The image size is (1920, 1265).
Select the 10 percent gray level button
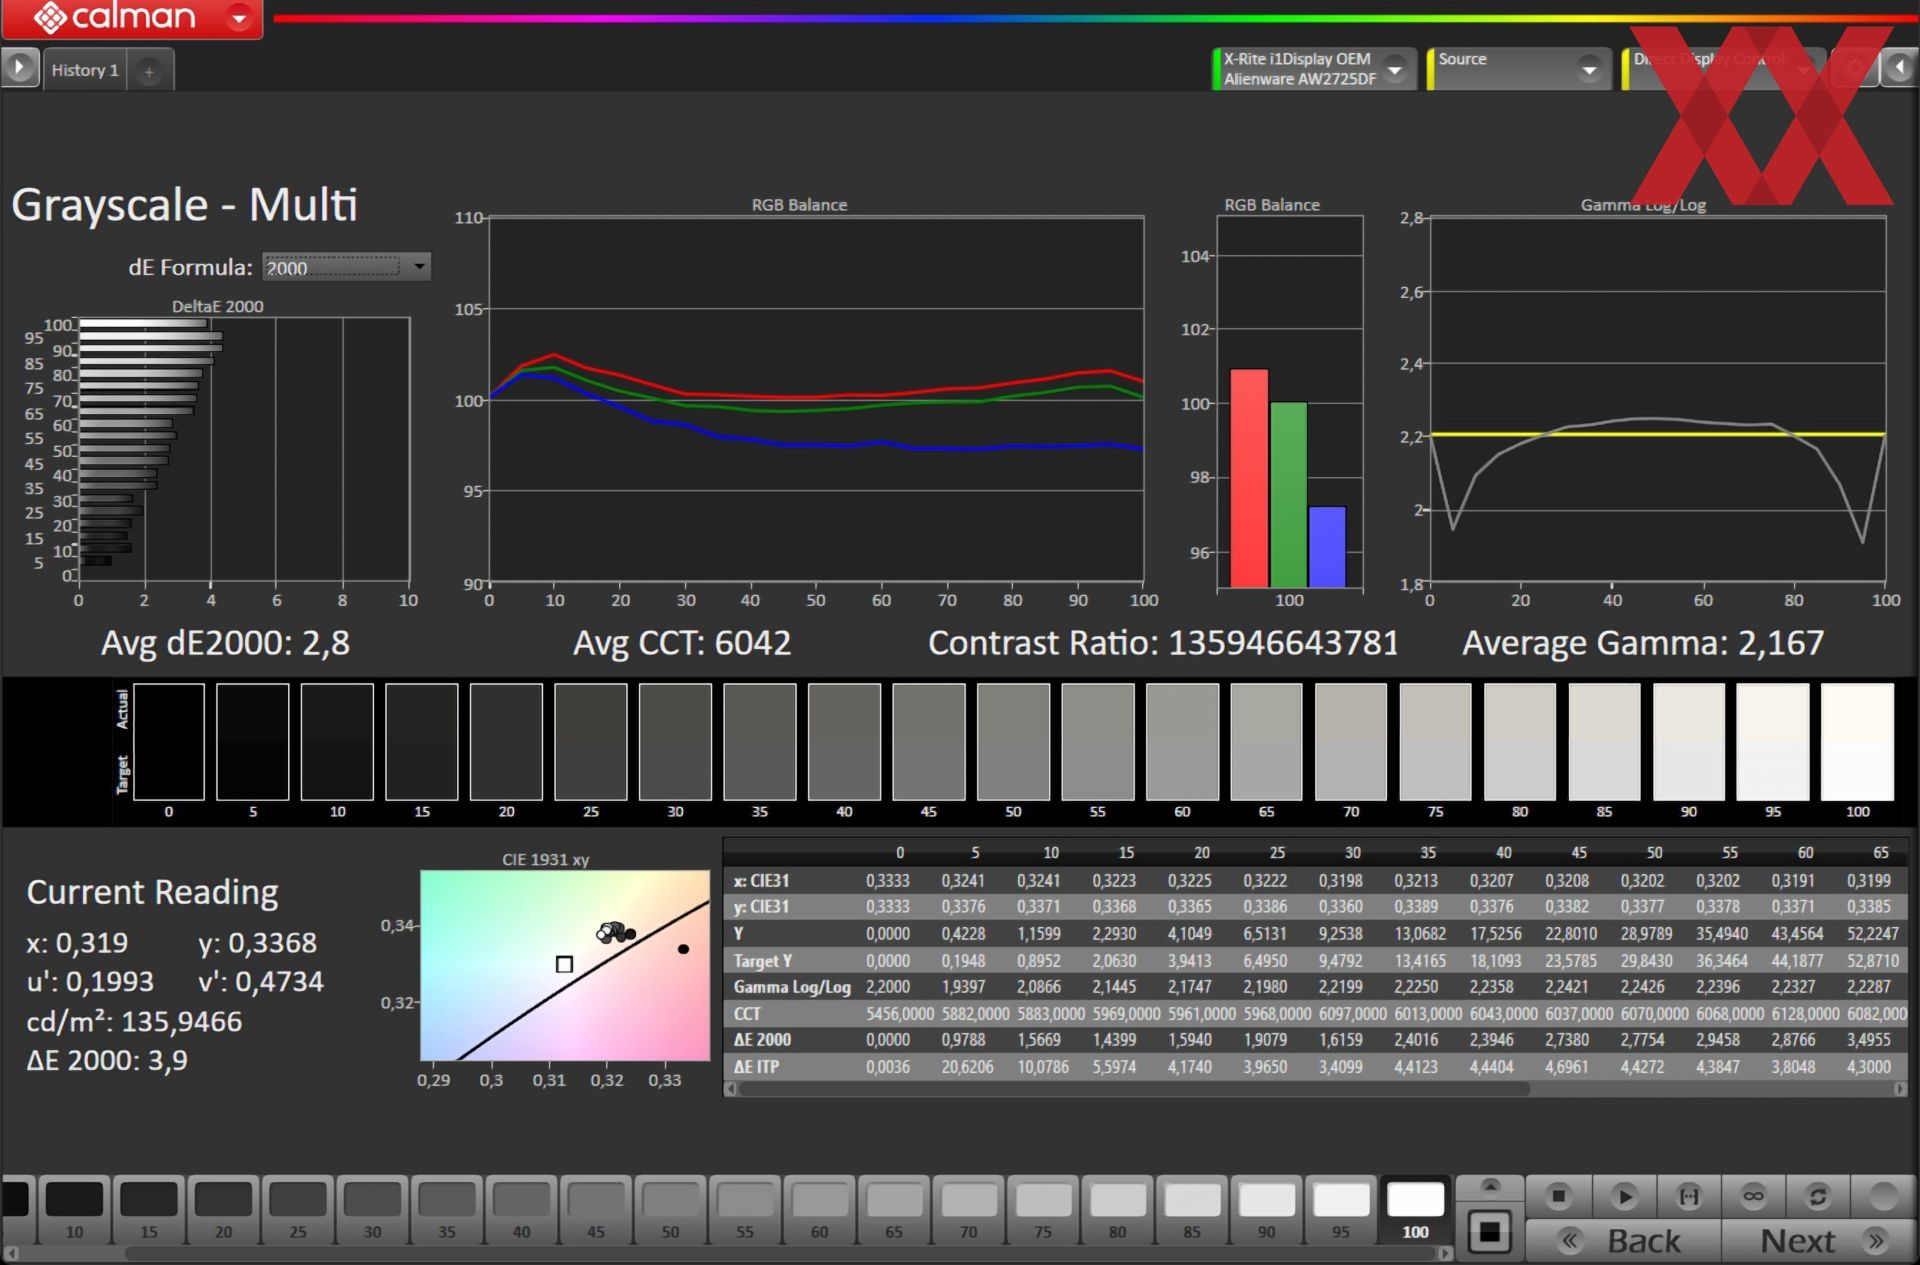click(75, 1210)
